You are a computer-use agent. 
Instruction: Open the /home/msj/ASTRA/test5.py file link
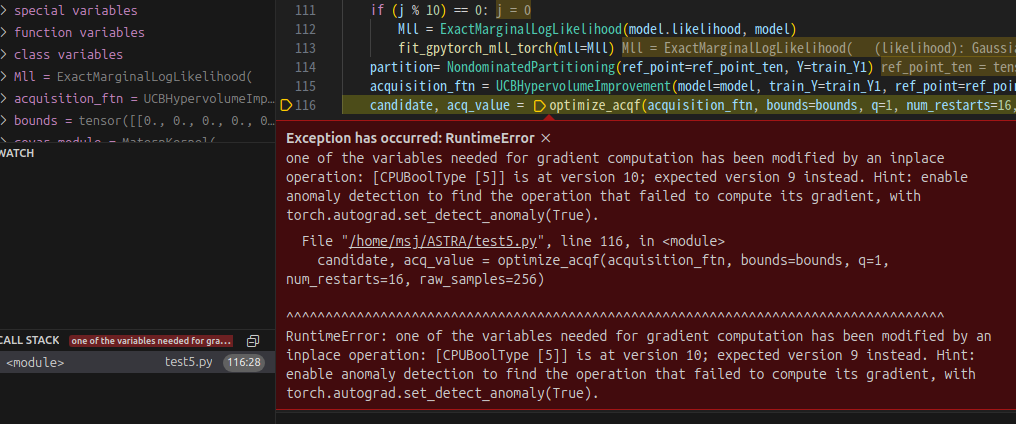click(443, 242)
